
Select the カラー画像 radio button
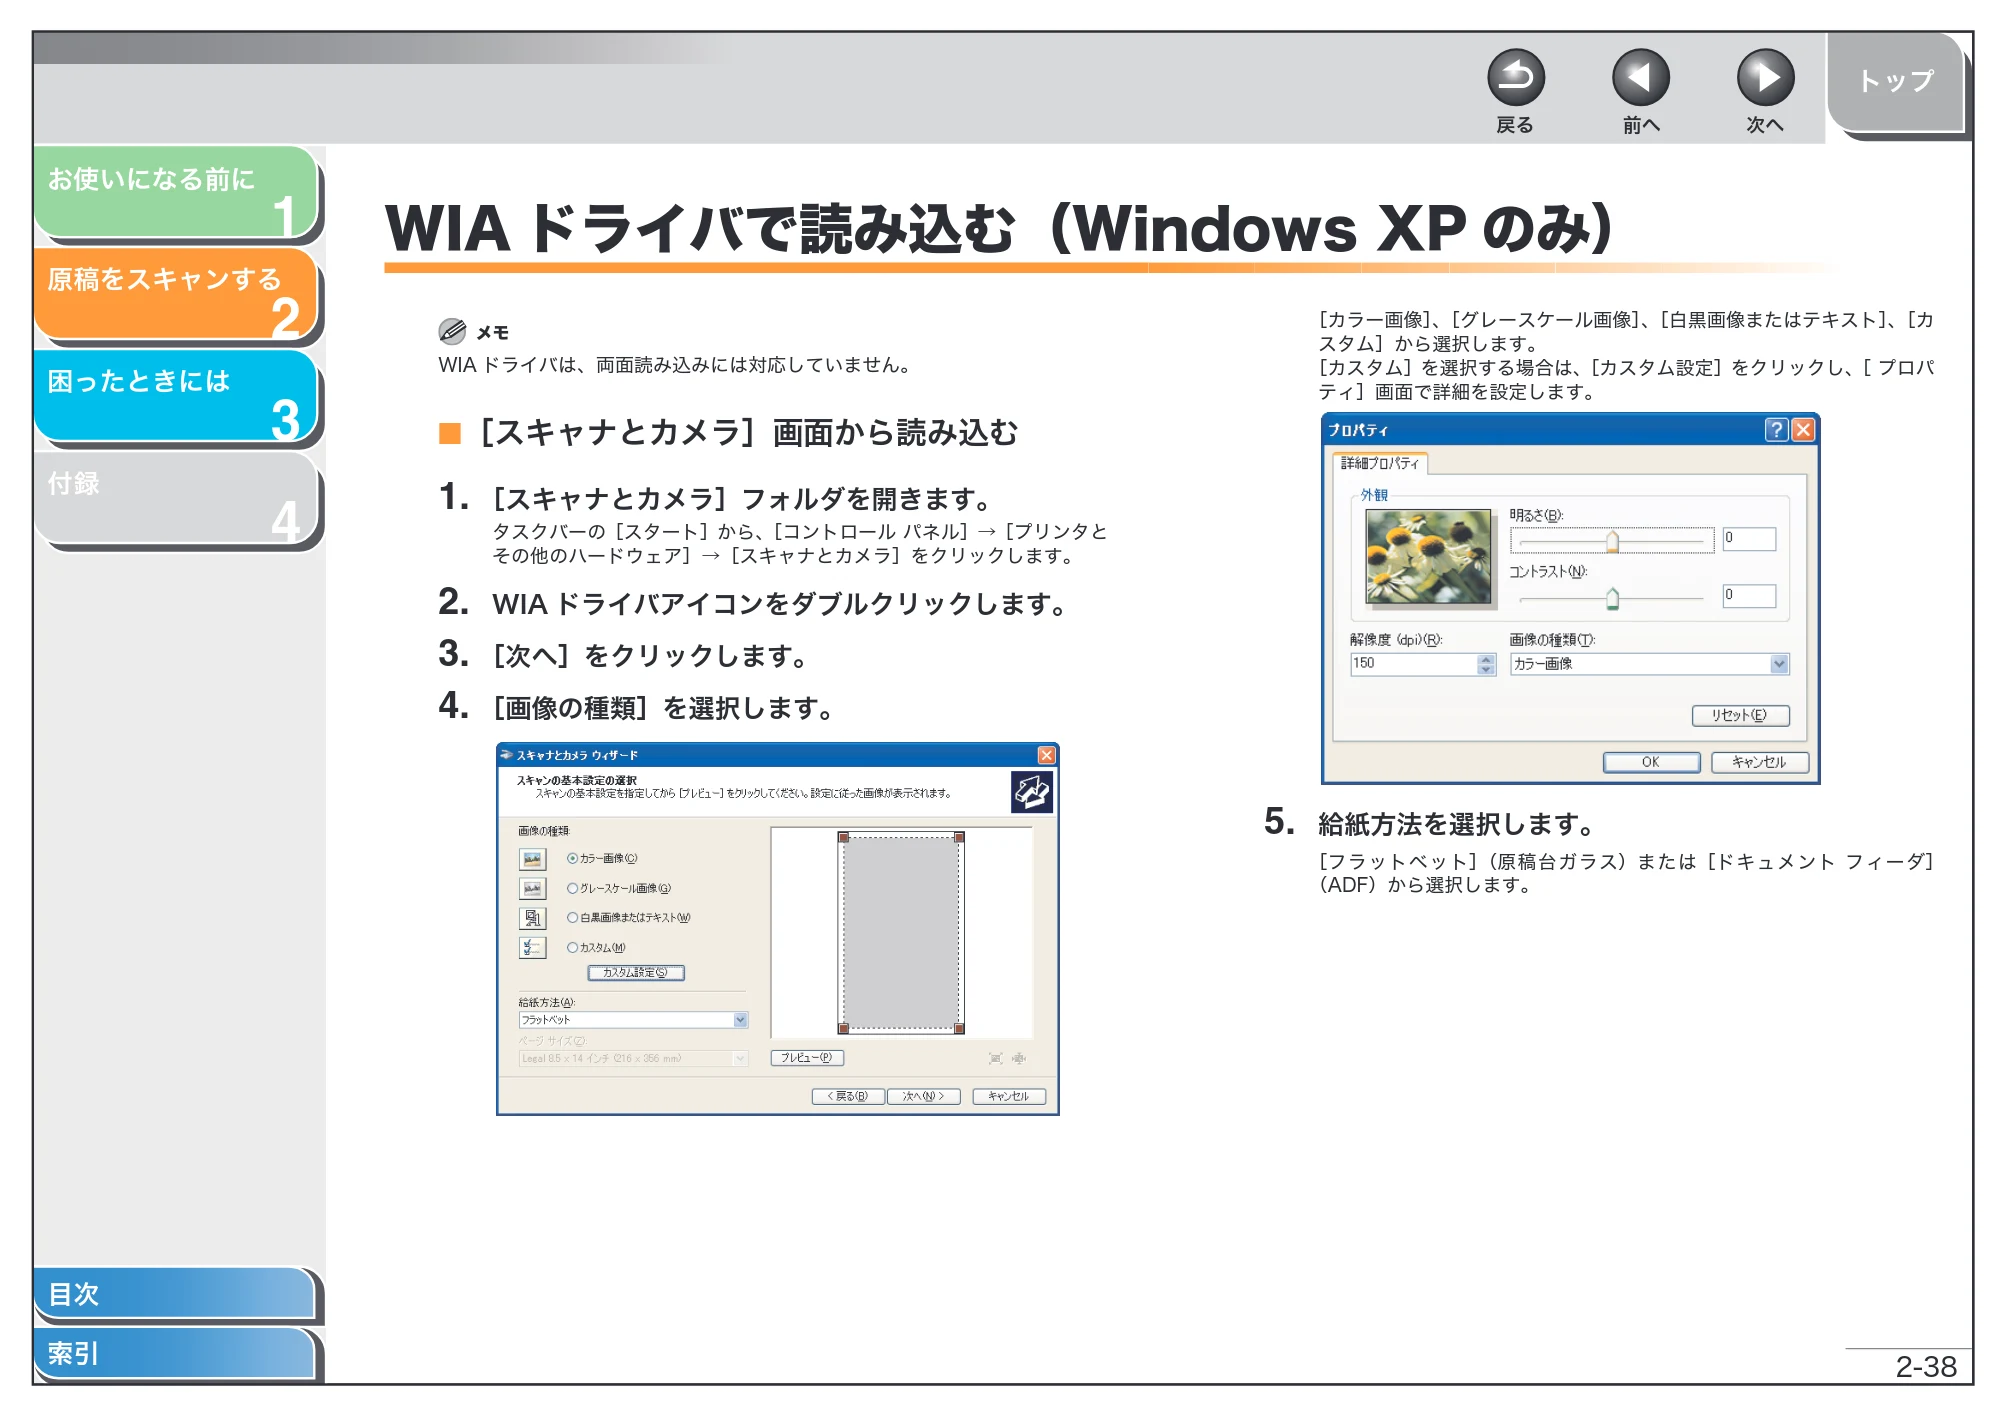tap(572, 858)
